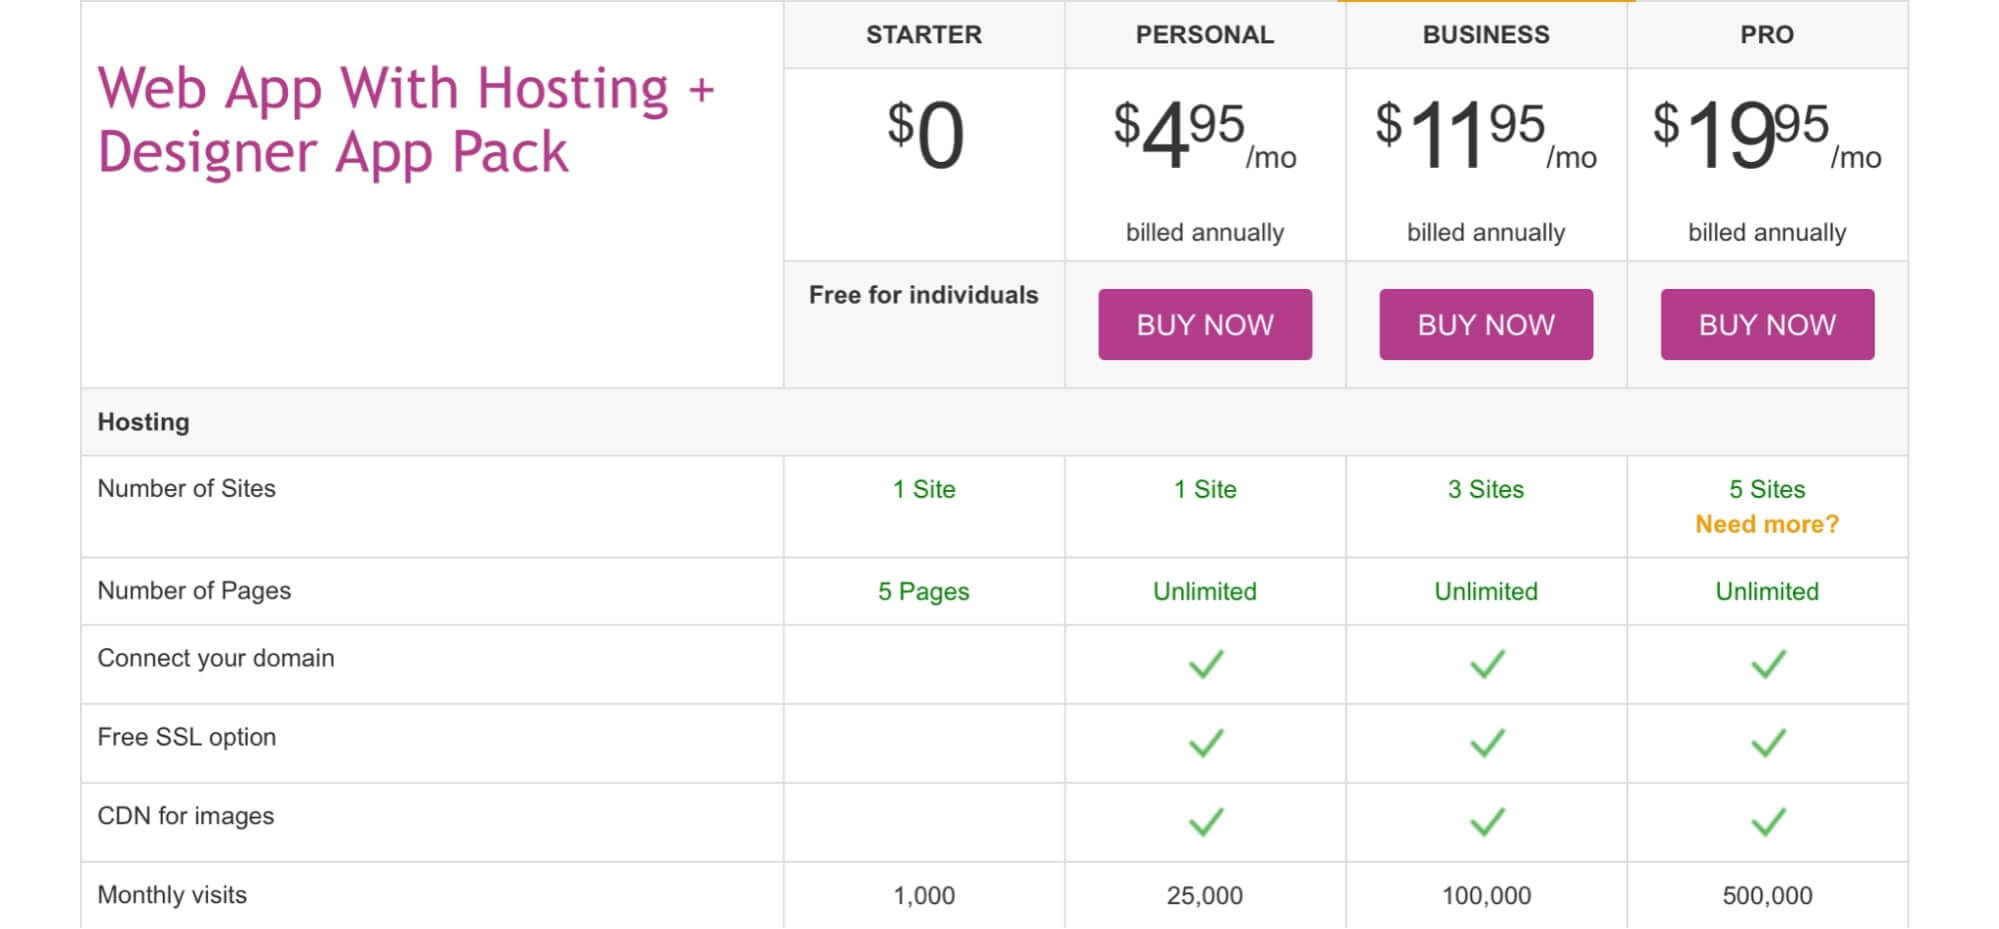
Task: Select the STARTER plan header
Action: point(924,35)
